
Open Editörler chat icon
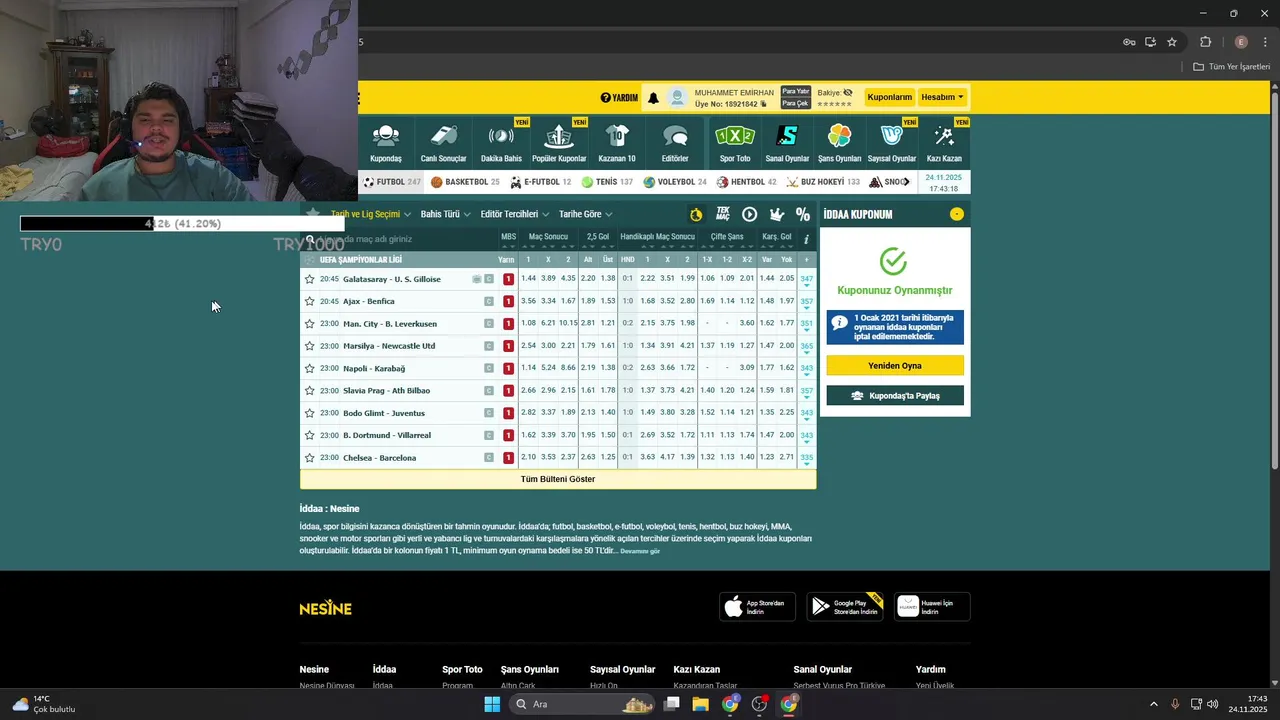[x=675, y=136]
